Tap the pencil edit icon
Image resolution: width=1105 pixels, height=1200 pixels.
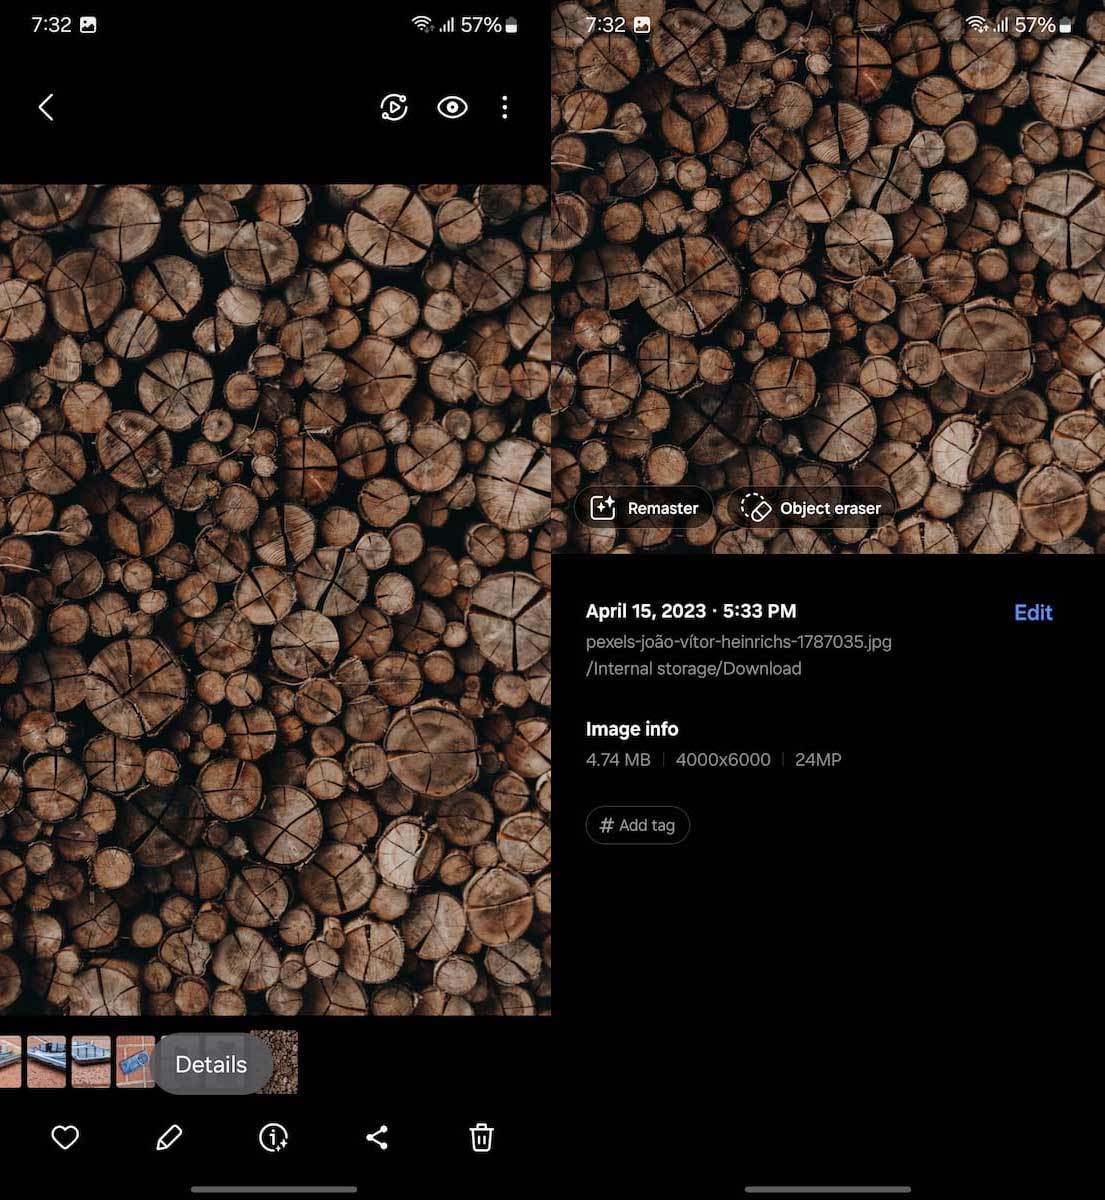coord(169,1137)
